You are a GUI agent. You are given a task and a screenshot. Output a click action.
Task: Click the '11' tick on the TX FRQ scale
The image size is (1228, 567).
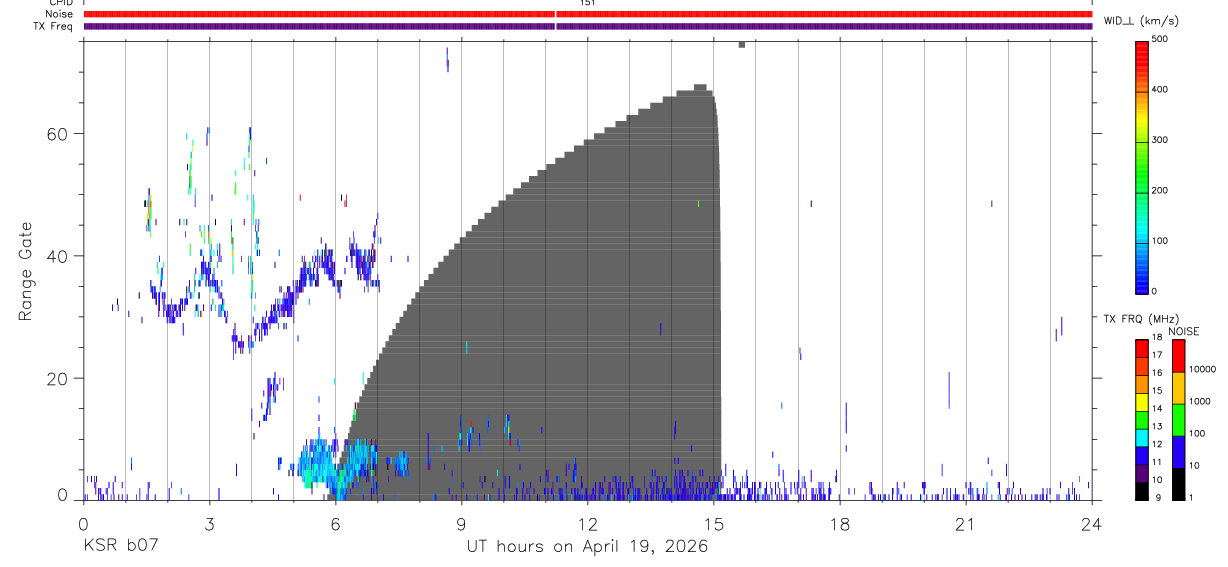point(1158,462)
